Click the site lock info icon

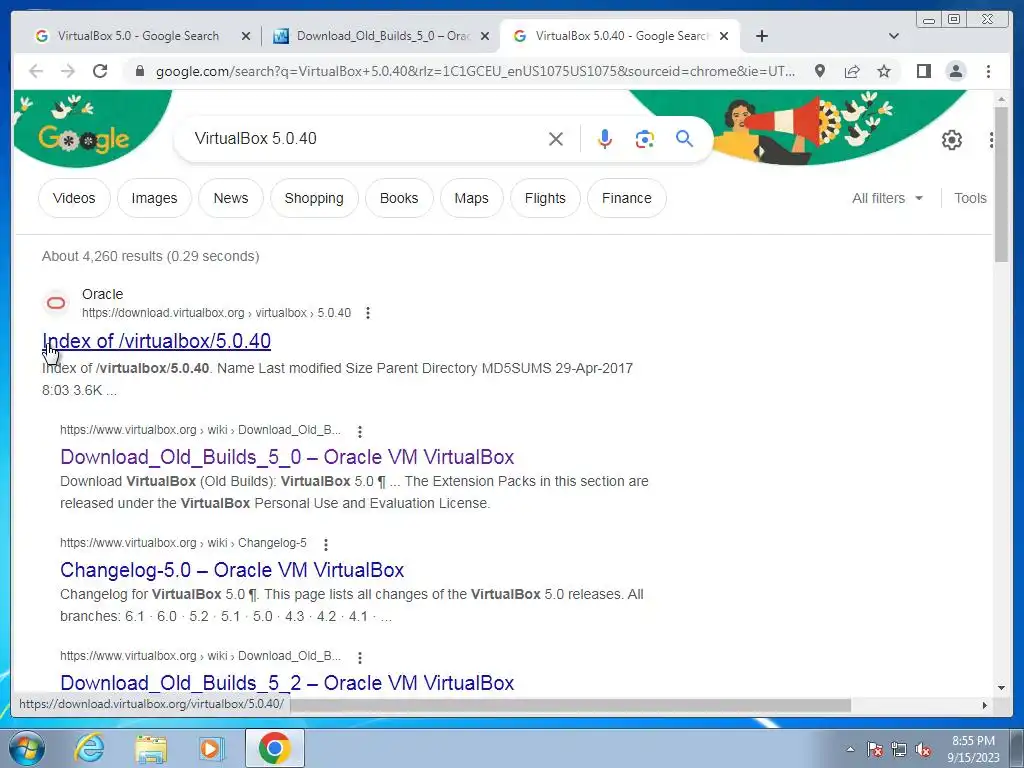coord(139,71)
